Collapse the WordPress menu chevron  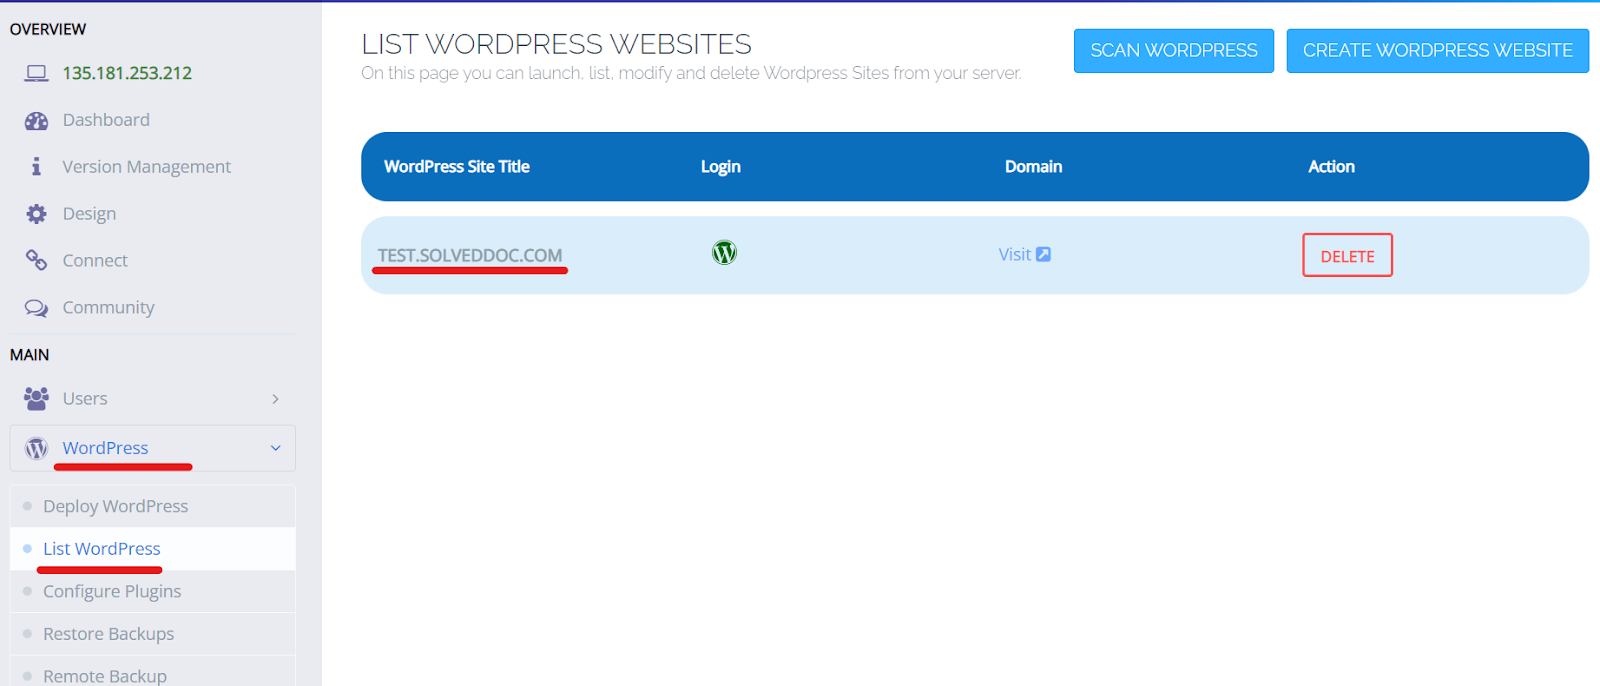pos(275,448)
